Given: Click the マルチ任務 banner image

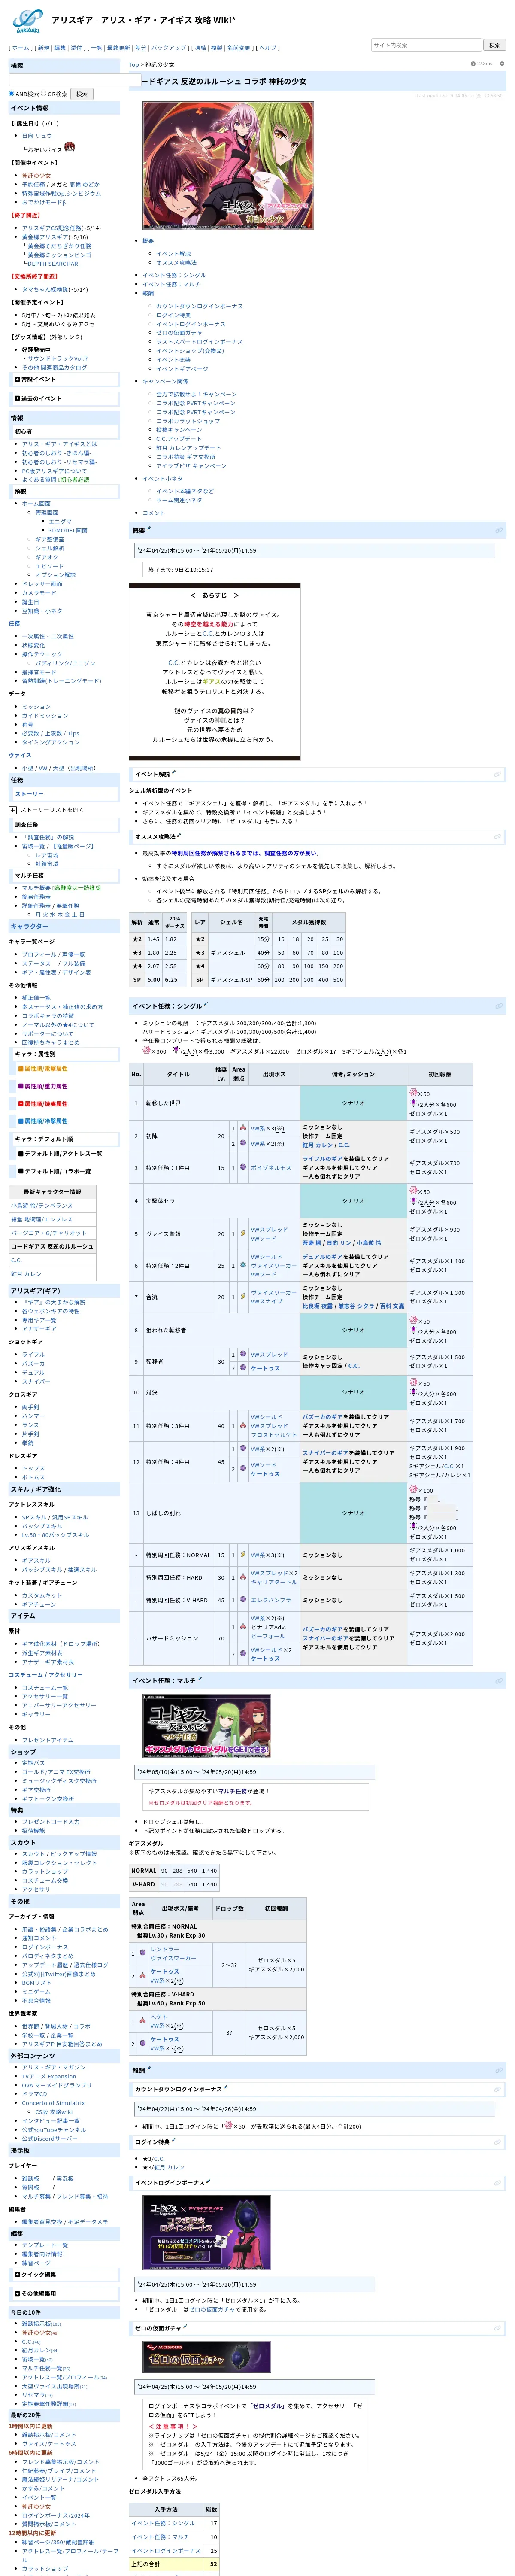Looking at the screenshot, I should tap(206, 1726).
